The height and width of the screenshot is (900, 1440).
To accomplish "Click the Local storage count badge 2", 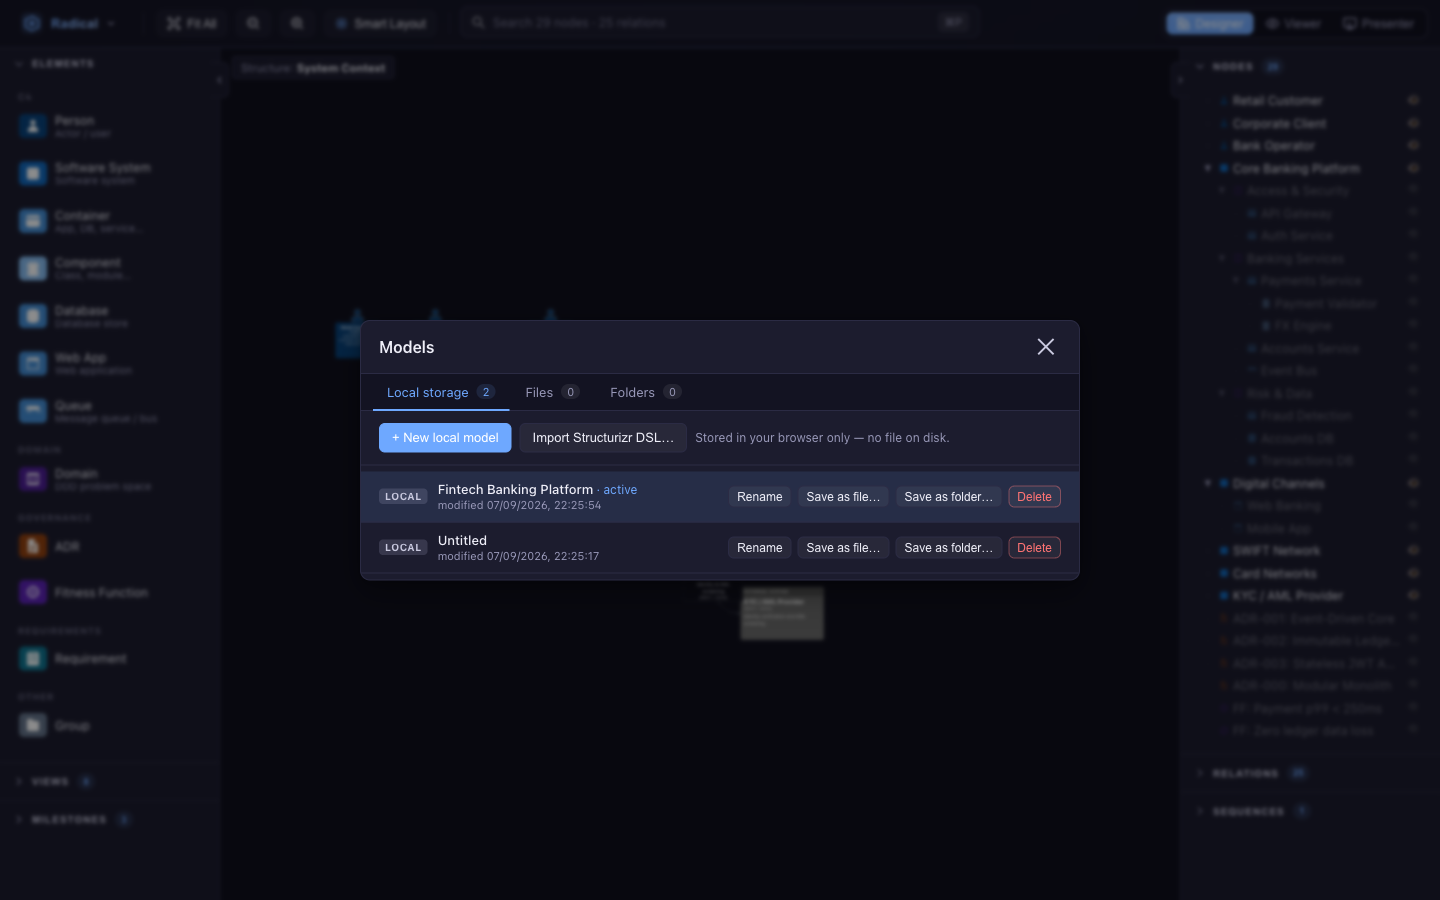I will [486, 392].
